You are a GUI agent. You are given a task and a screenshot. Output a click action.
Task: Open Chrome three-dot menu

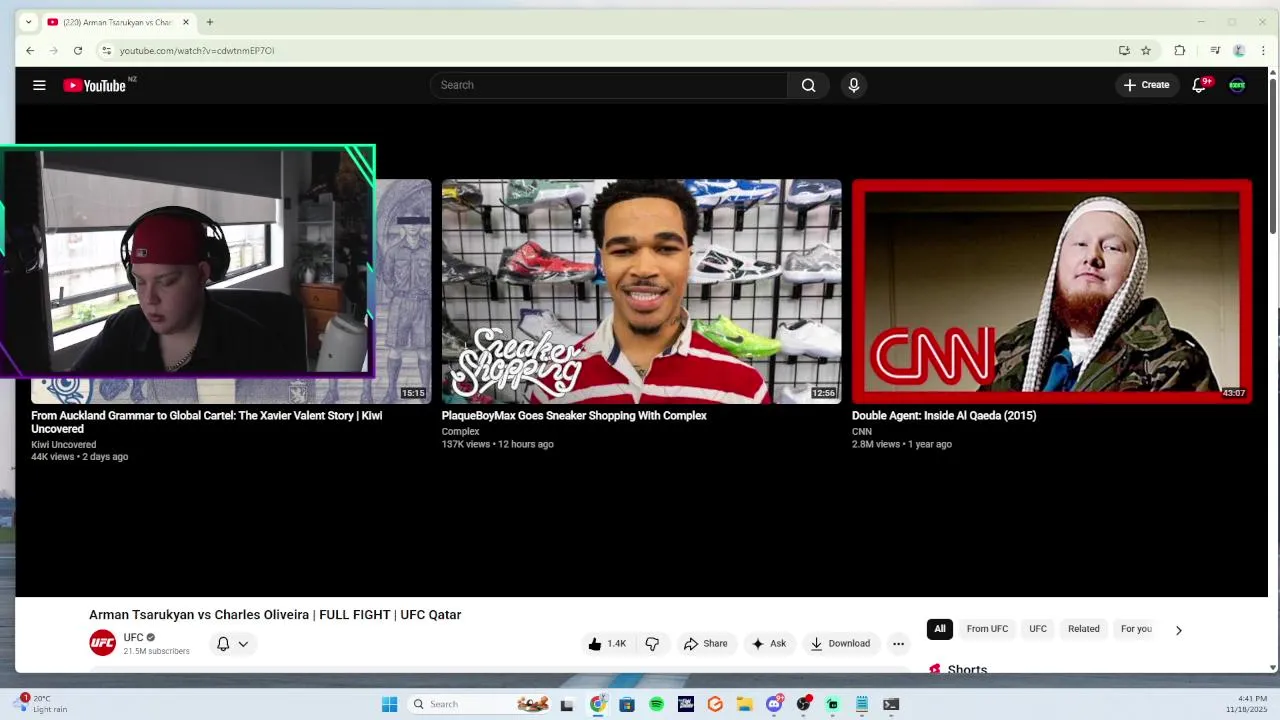pyautogui.click(x=1264, y=50)
